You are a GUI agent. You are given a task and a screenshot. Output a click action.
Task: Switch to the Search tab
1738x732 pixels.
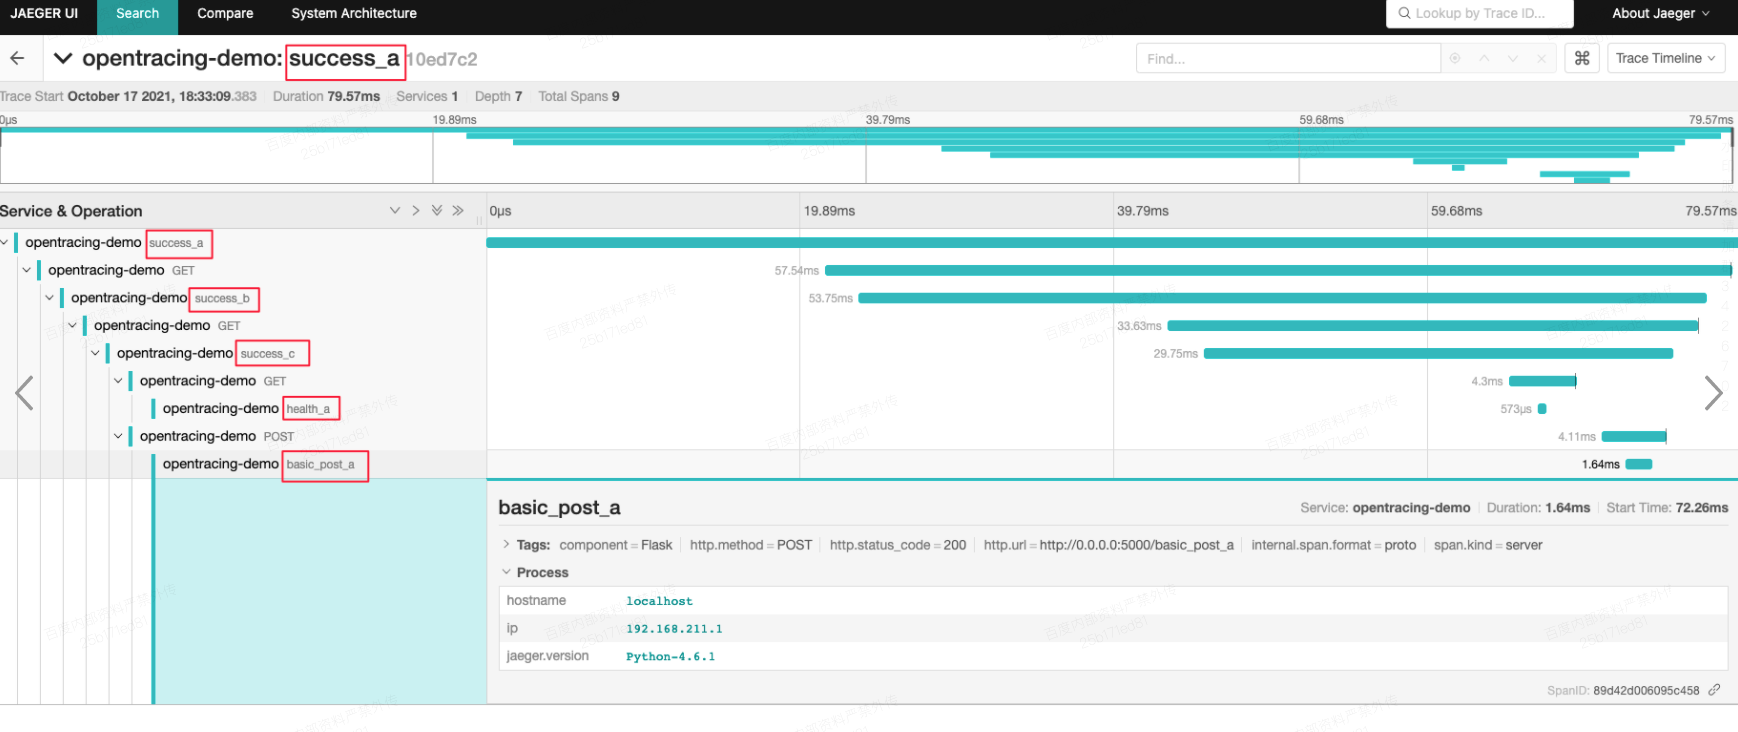(x=137, y=13)
